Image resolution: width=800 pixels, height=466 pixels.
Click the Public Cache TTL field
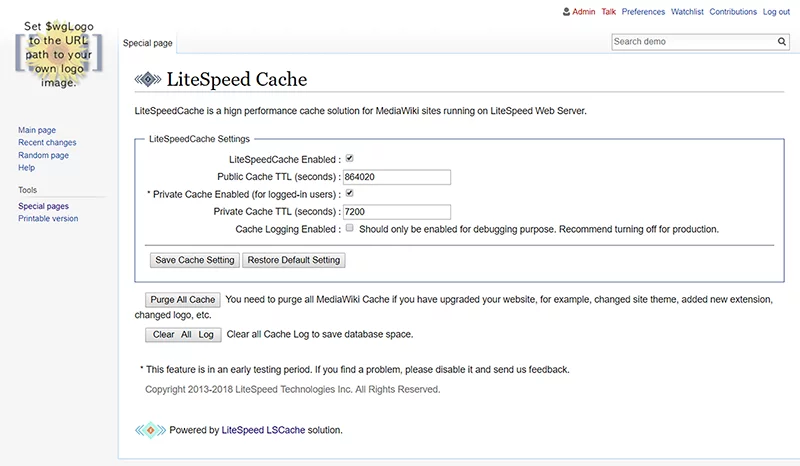[x=397, y=177]
